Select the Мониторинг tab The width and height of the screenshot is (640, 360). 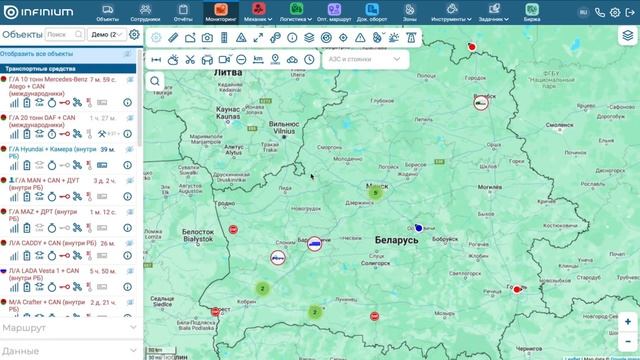click(x=221, y=12)
